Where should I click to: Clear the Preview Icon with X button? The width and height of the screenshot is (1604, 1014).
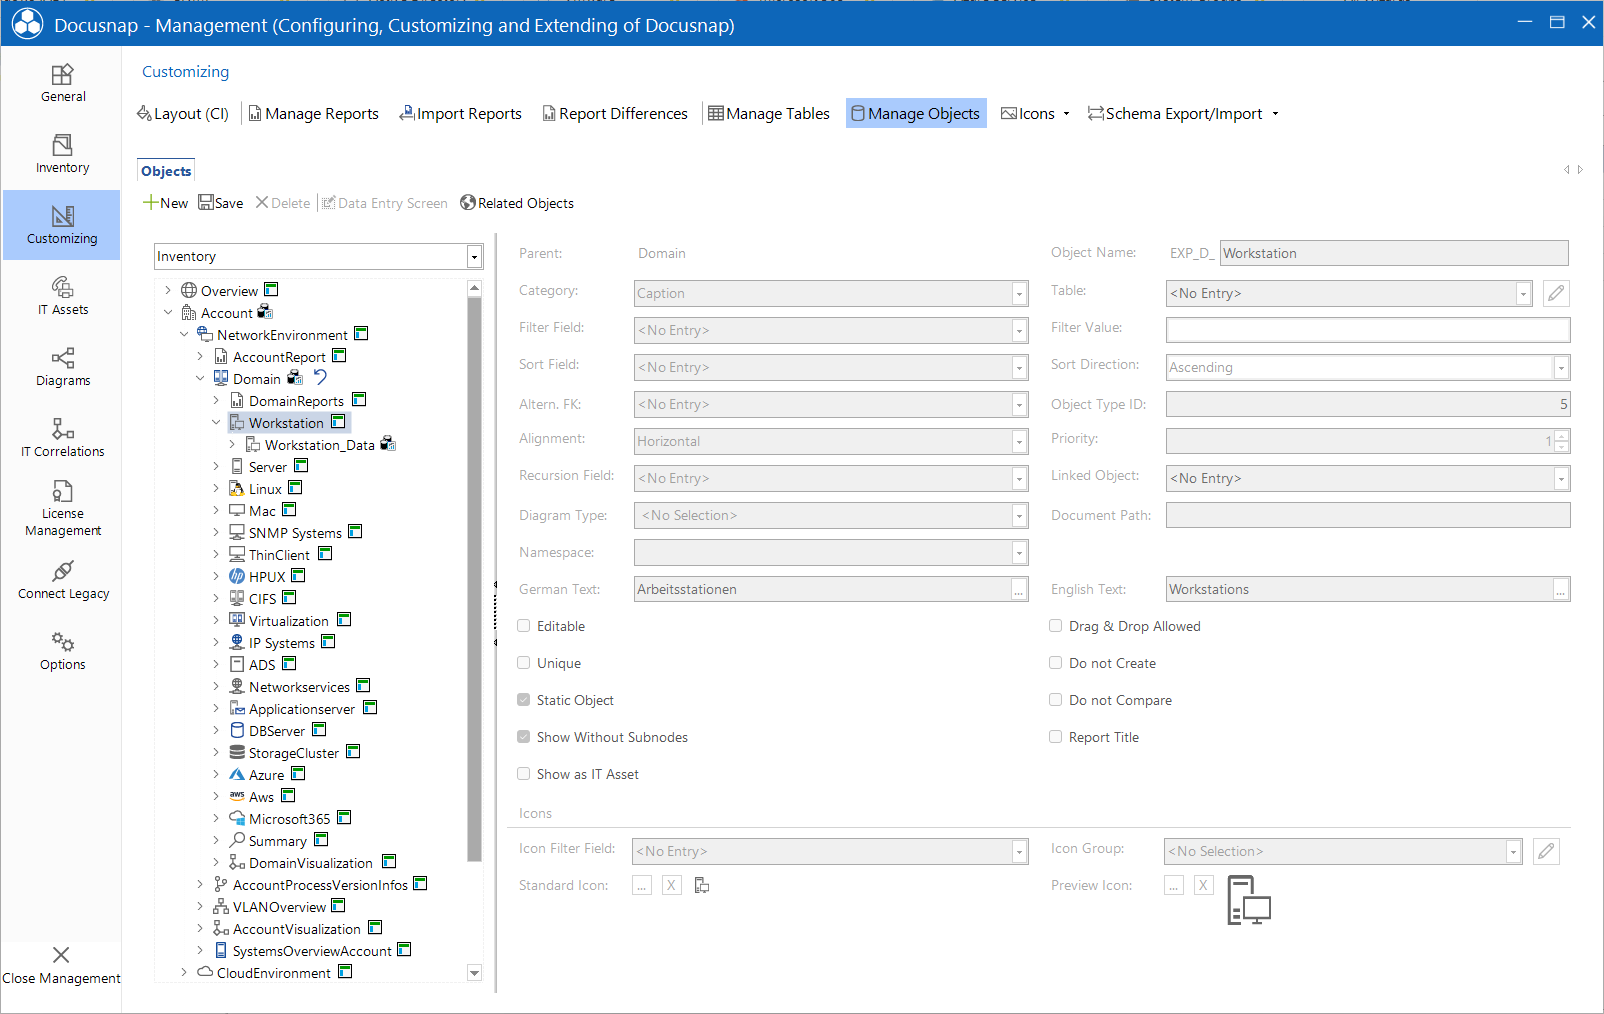(x=1204, y=885)
